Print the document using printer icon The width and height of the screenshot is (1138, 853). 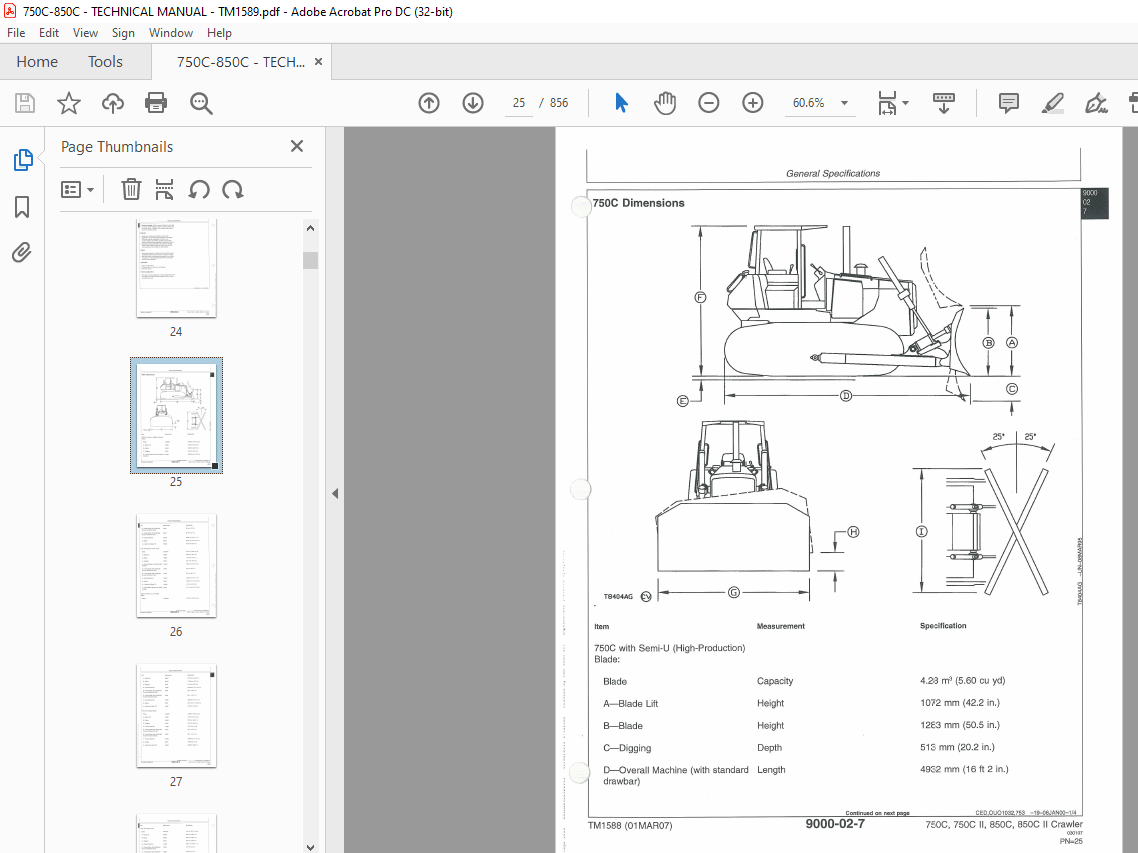(x=156, y=103)
